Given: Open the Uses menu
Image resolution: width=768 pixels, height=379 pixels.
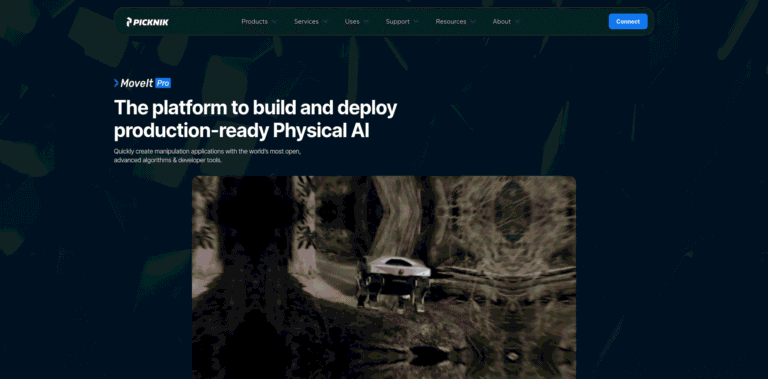Looking at the screenshot, I should [352, 22].
